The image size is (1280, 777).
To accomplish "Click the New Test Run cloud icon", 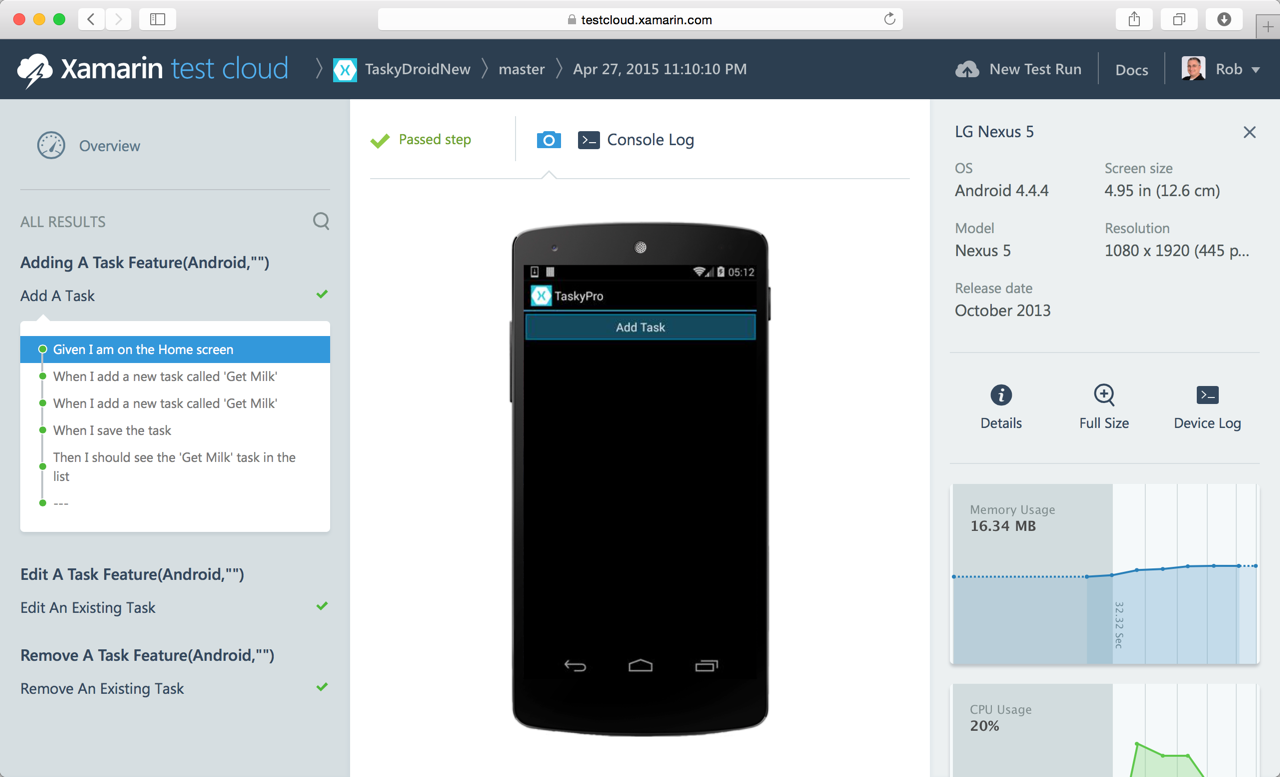I will click(967, 69).
